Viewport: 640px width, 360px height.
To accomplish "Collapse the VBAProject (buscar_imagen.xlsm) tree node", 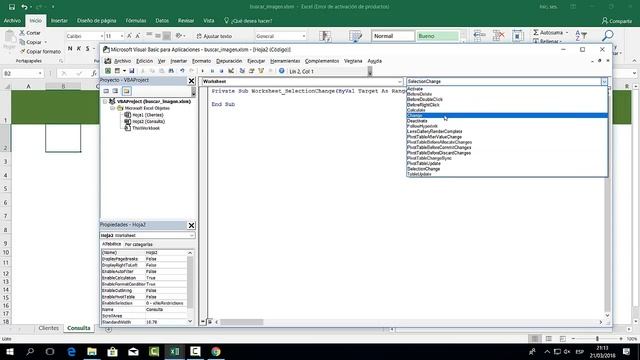I will point(105,101).
